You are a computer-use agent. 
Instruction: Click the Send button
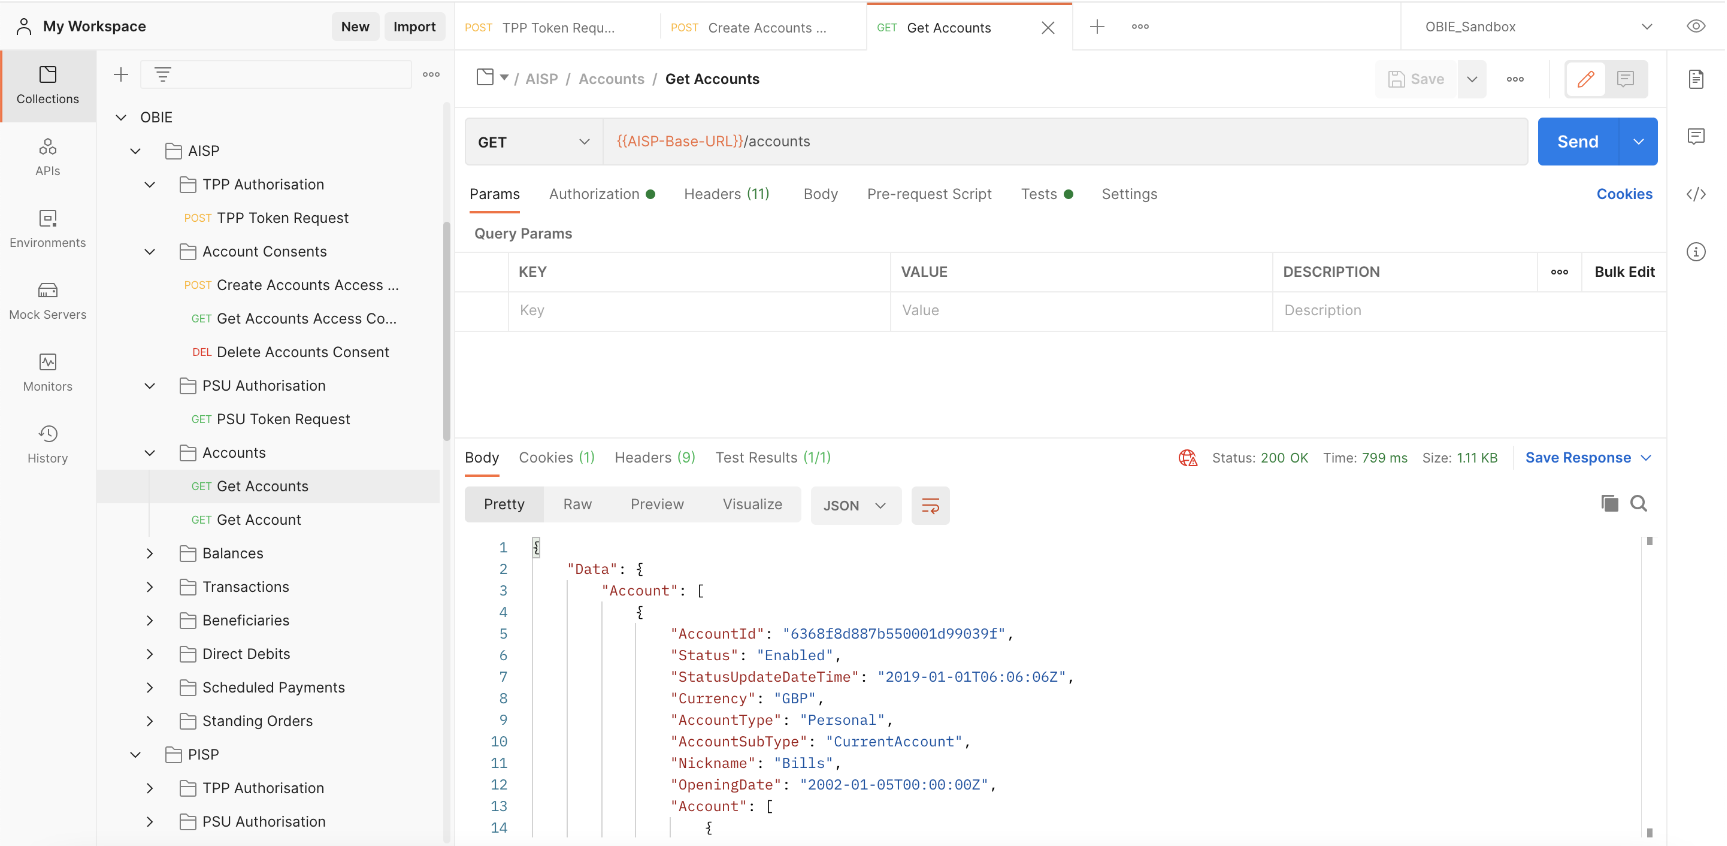pyautogui.click(x=1578, y=142)
